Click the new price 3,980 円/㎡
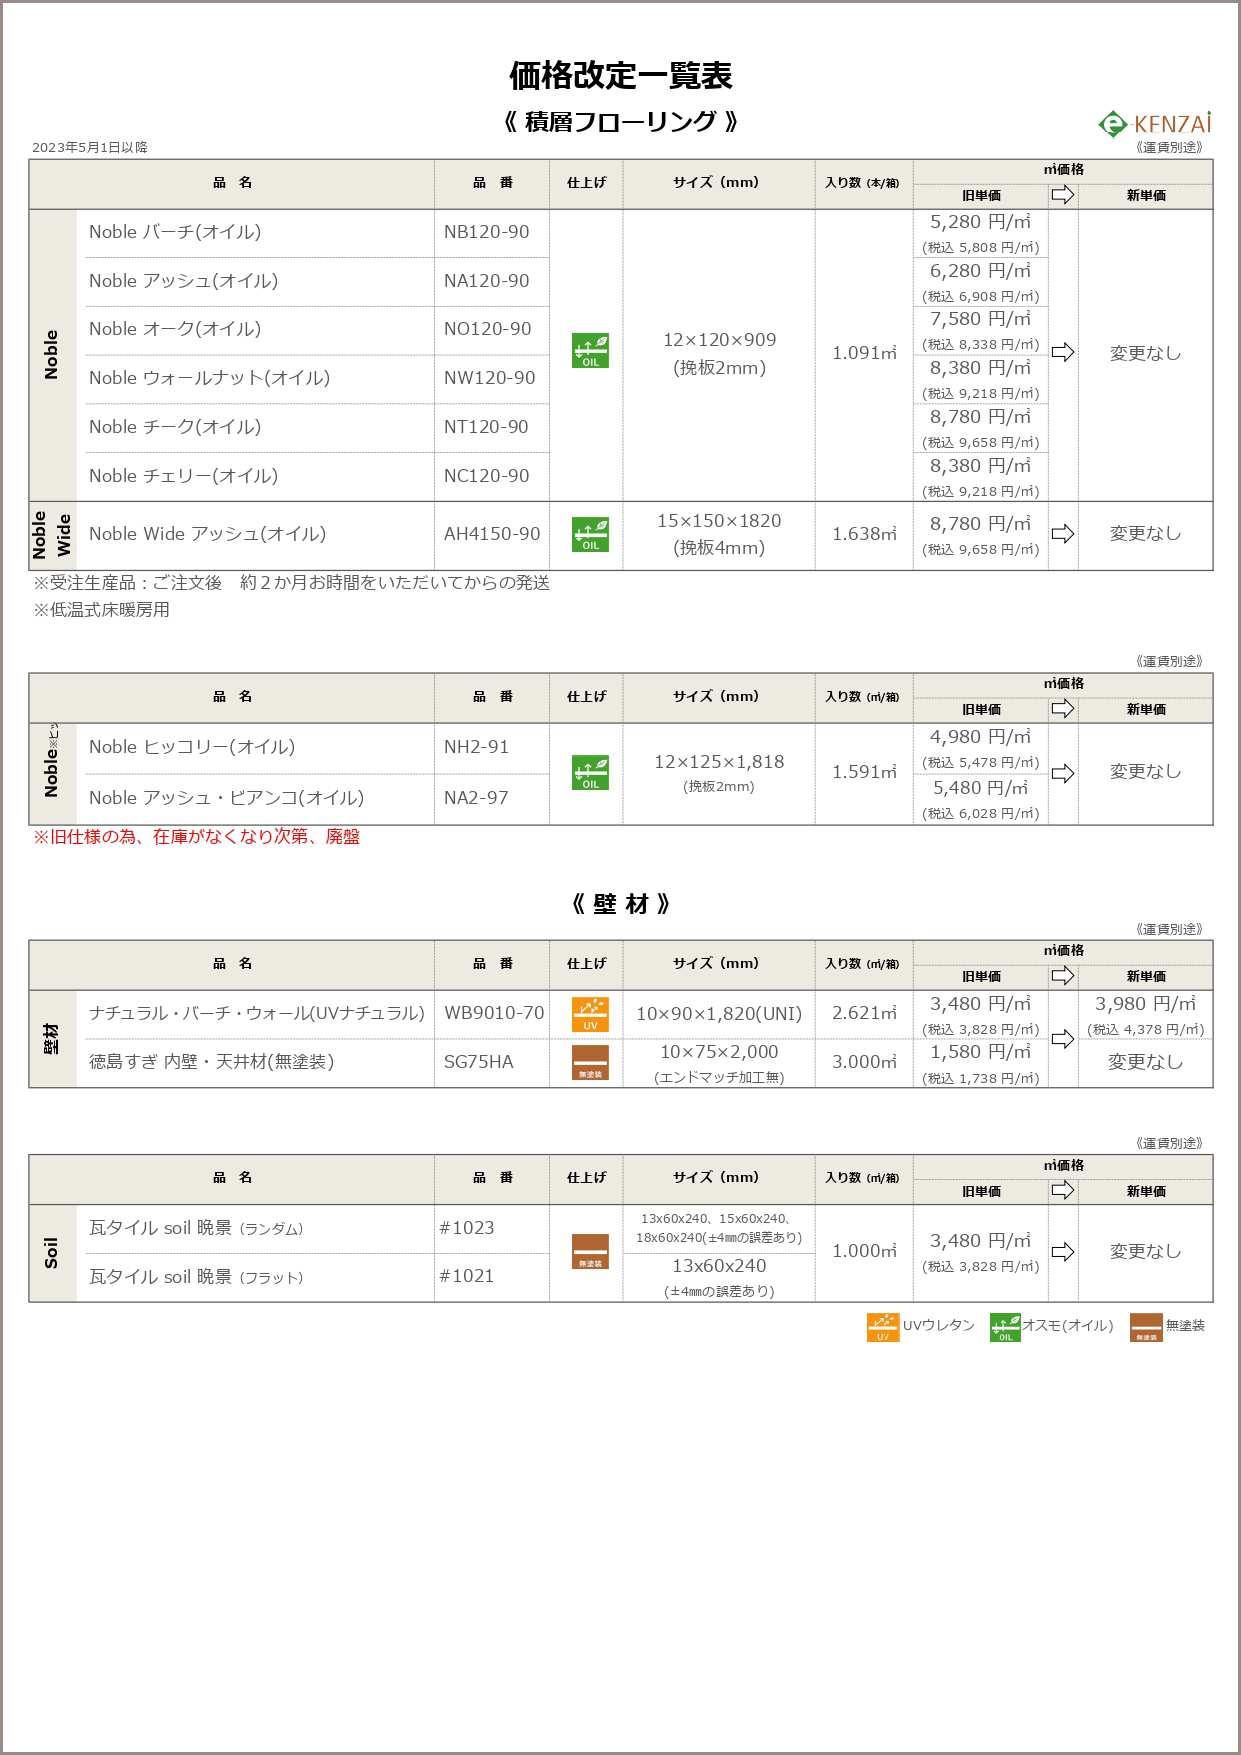 coord(1146,1004)
